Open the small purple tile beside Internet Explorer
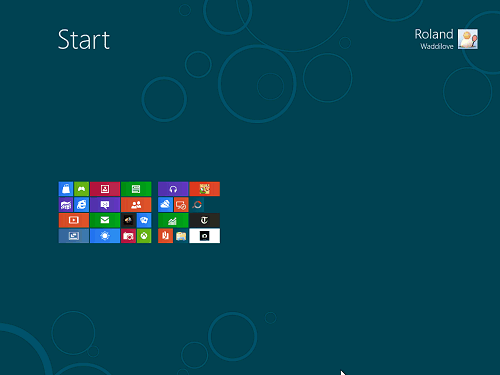 click(66, 205)
